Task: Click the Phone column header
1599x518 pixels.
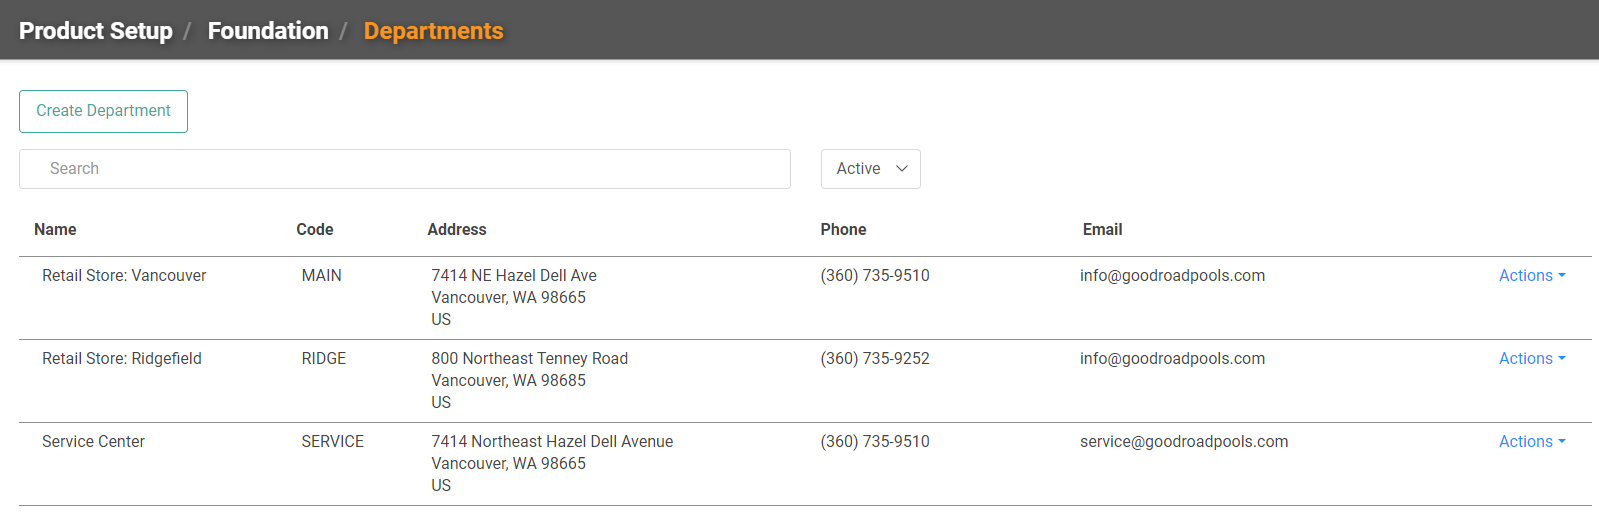Action: (x=843, y=230)
